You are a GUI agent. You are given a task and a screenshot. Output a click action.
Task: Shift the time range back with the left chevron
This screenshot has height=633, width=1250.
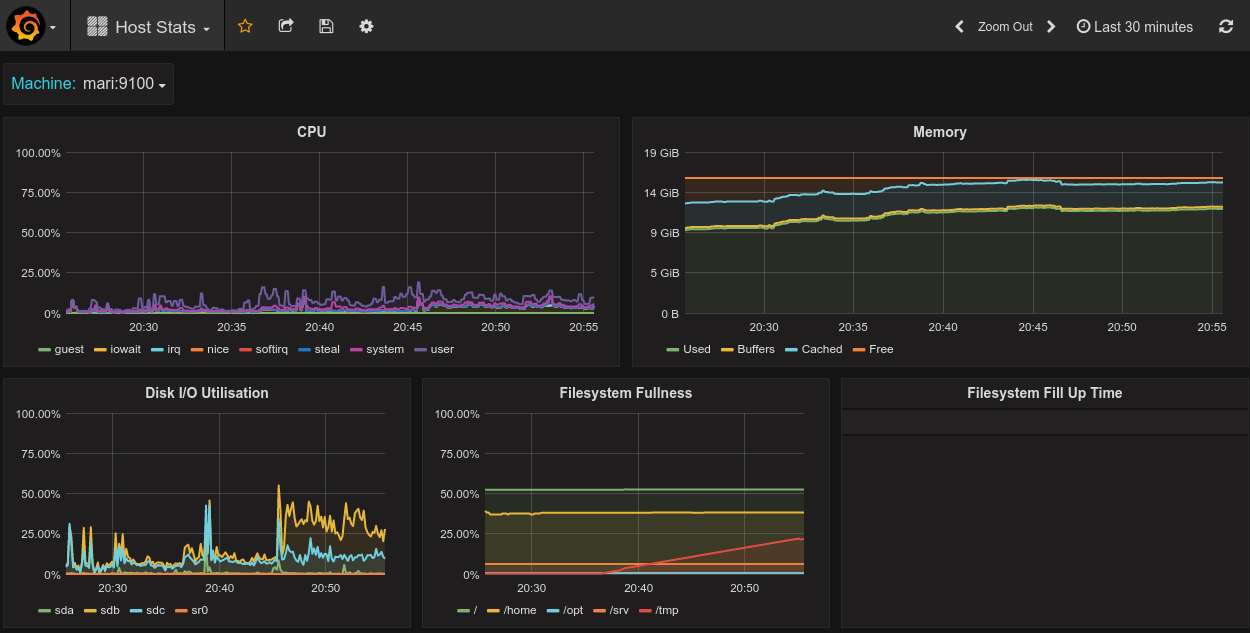[958, 26]
